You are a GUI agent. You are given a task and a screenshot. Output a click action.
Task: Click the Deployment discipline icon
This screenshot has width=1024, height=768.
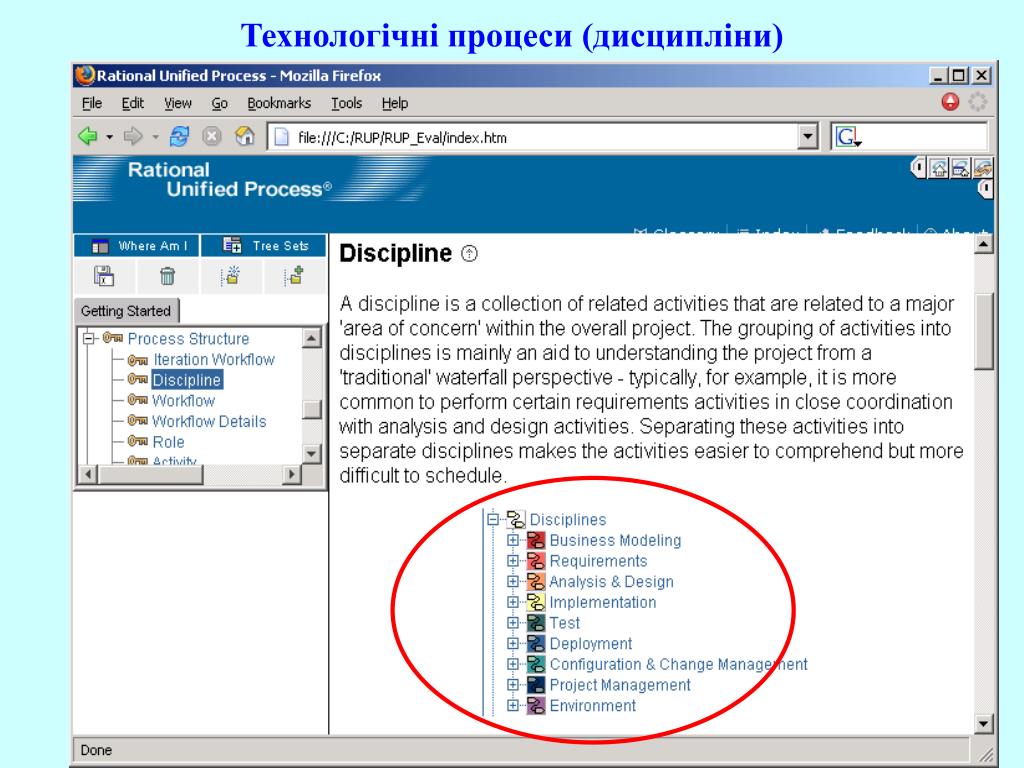coord(536,643)
